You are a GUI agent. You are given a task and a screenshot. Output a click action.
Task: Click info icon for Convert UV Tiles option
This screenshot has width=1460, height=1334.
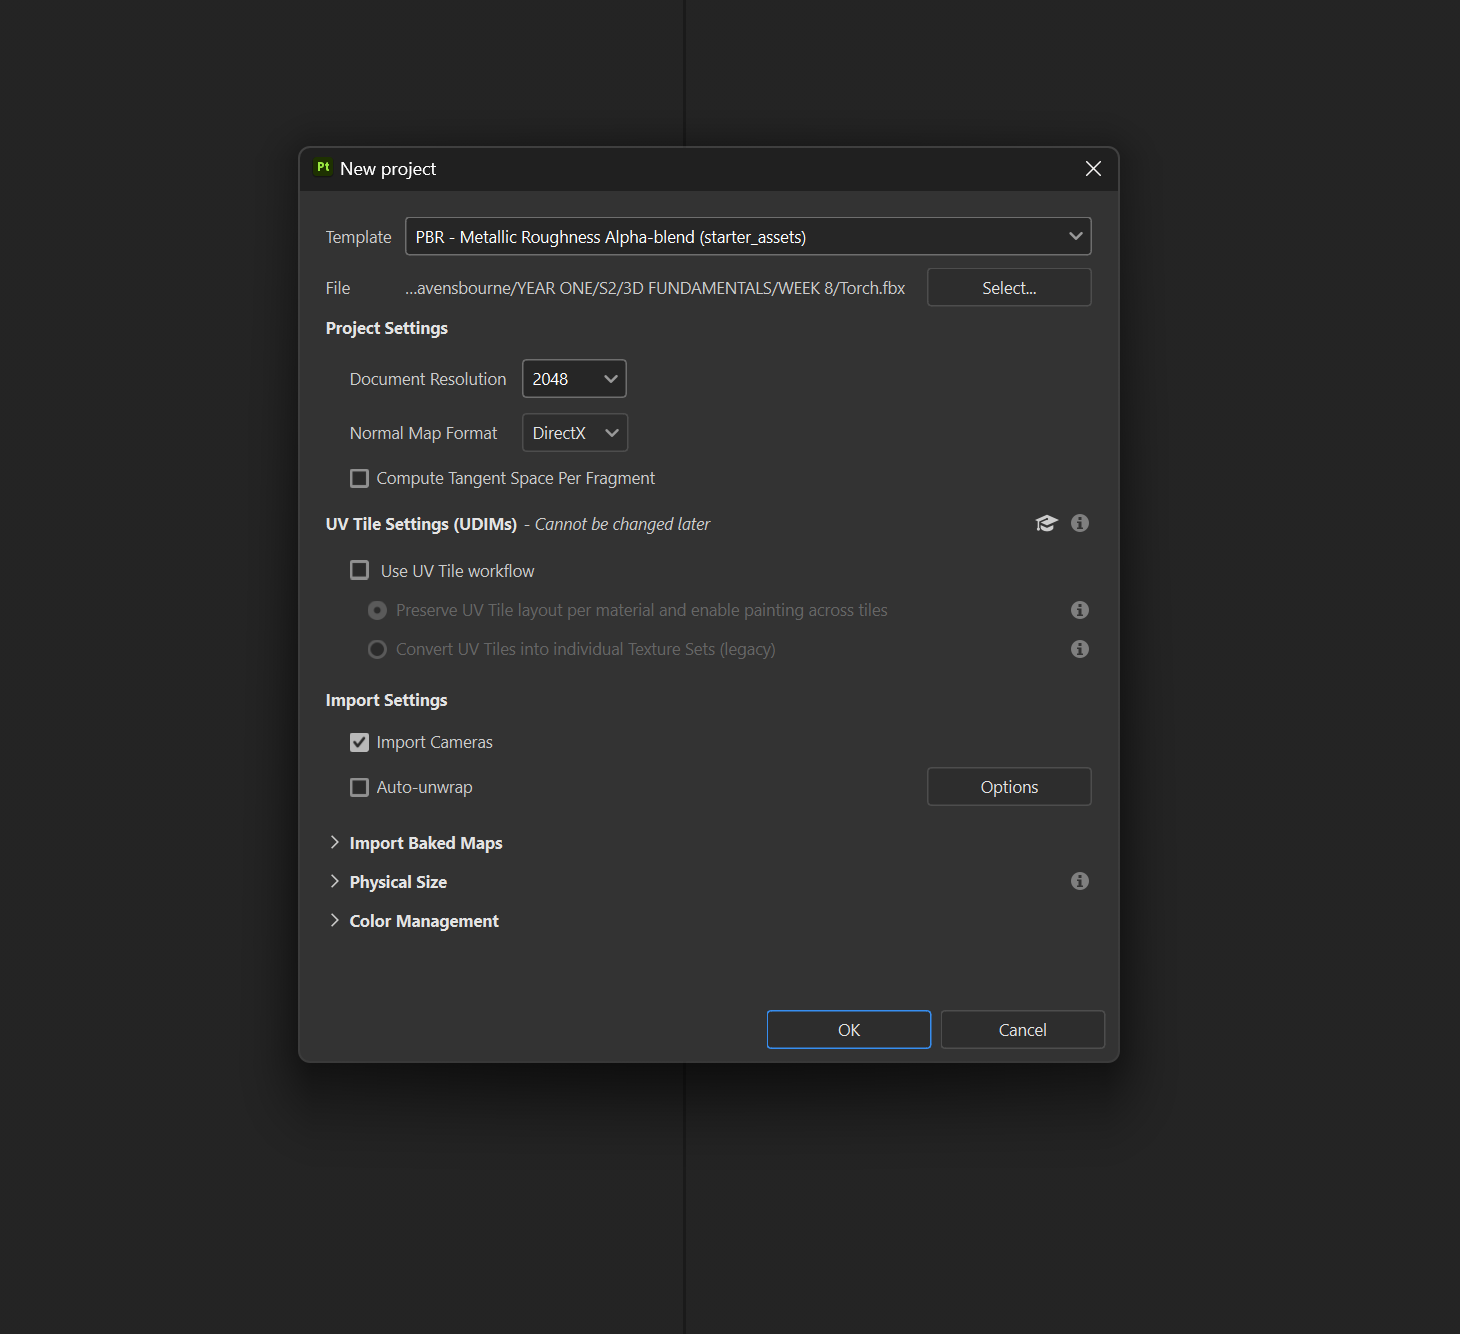(1080, 649)
